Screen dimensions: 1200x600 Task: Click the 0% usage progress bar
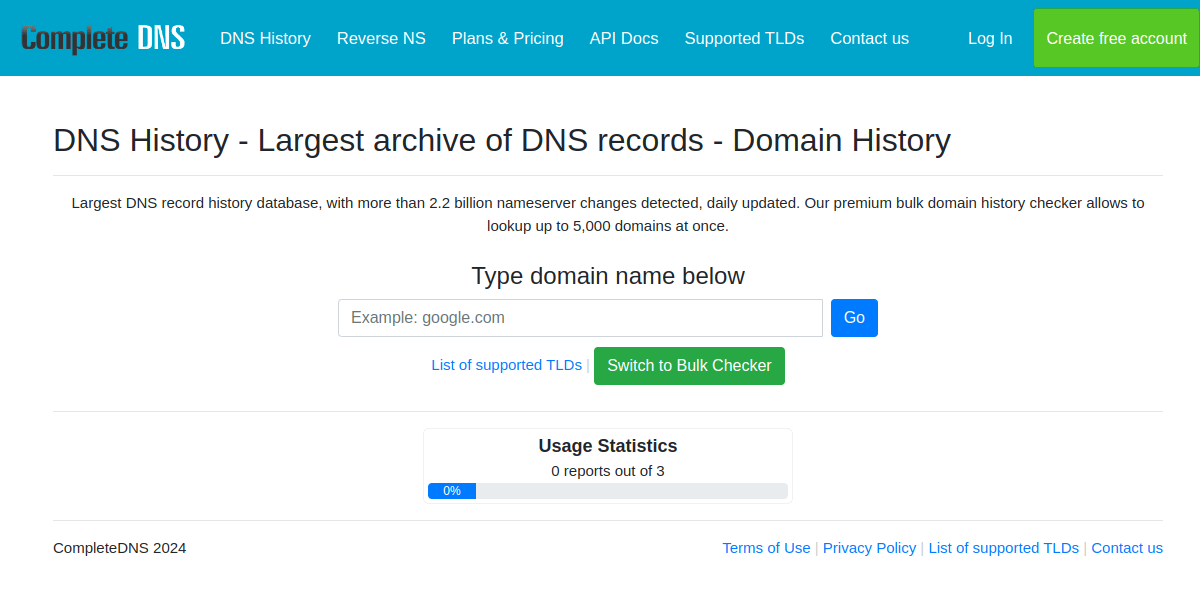607,491
